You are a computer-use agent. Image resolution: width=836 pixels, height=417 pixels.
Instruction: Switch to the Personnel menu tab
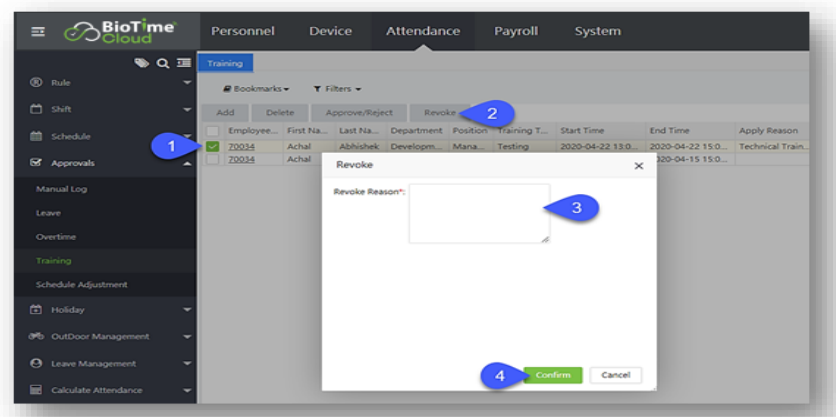[x=244, y=31]
